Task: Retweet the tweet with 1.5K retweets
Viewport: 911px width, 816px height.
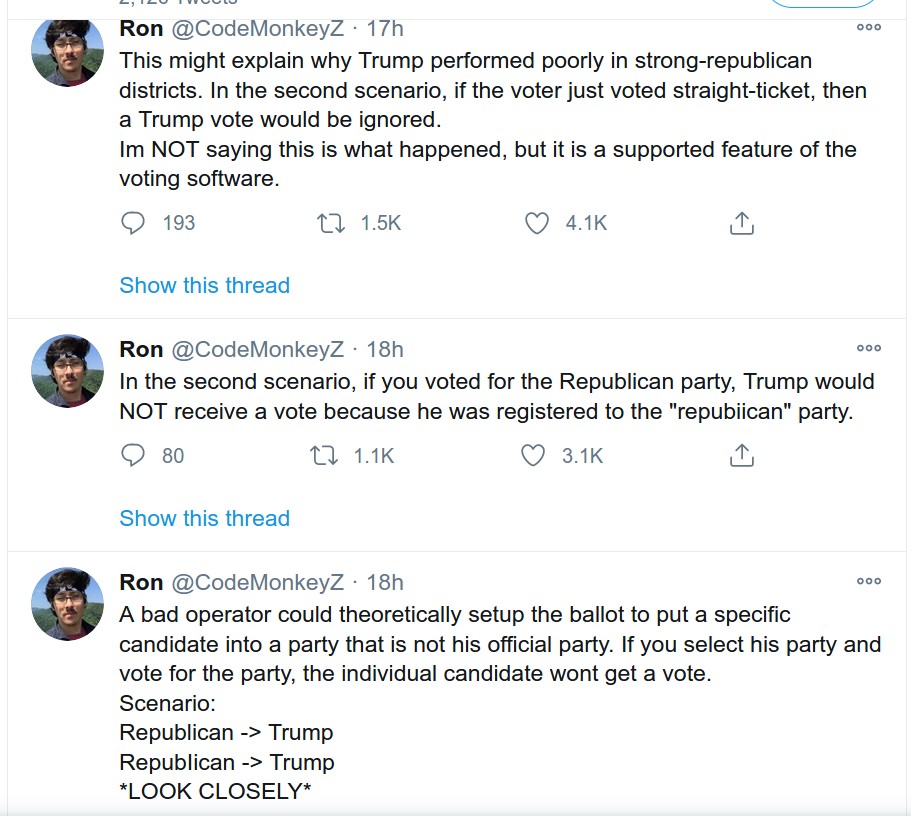Action: coord(331,223)
